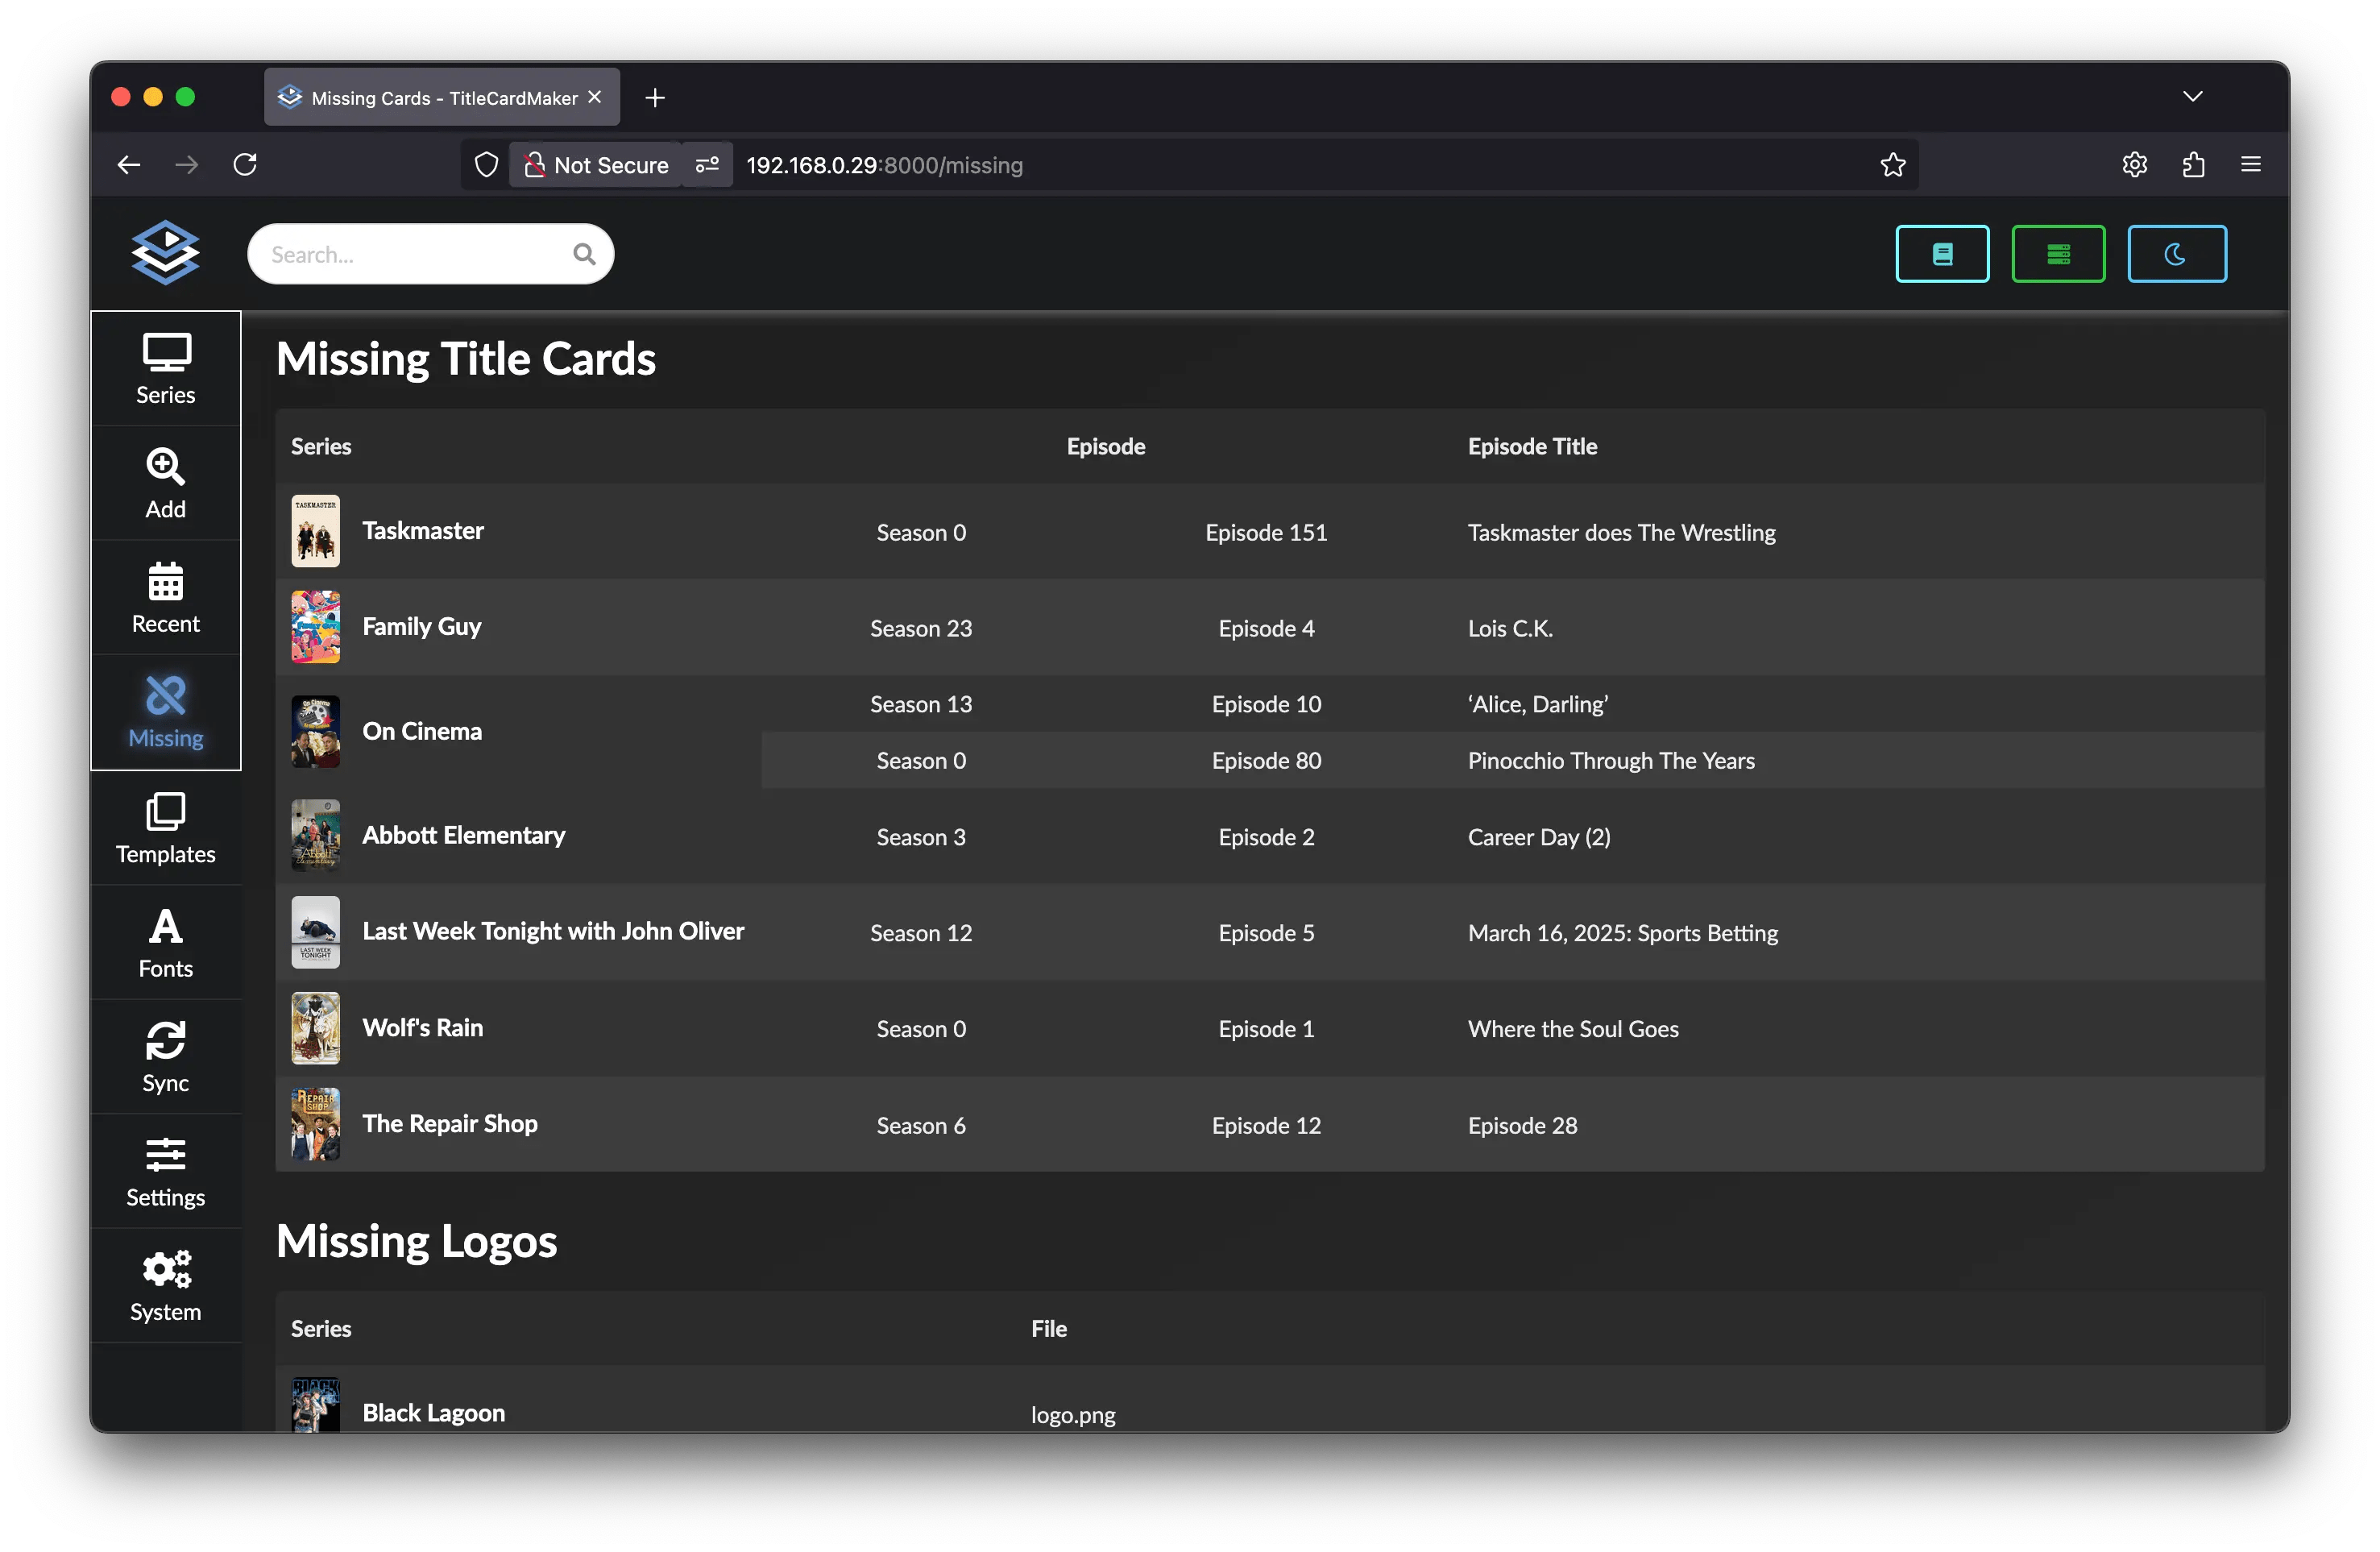Select the Missing sidebar item
2380x1552 pixels.
(x=165, y=713)
